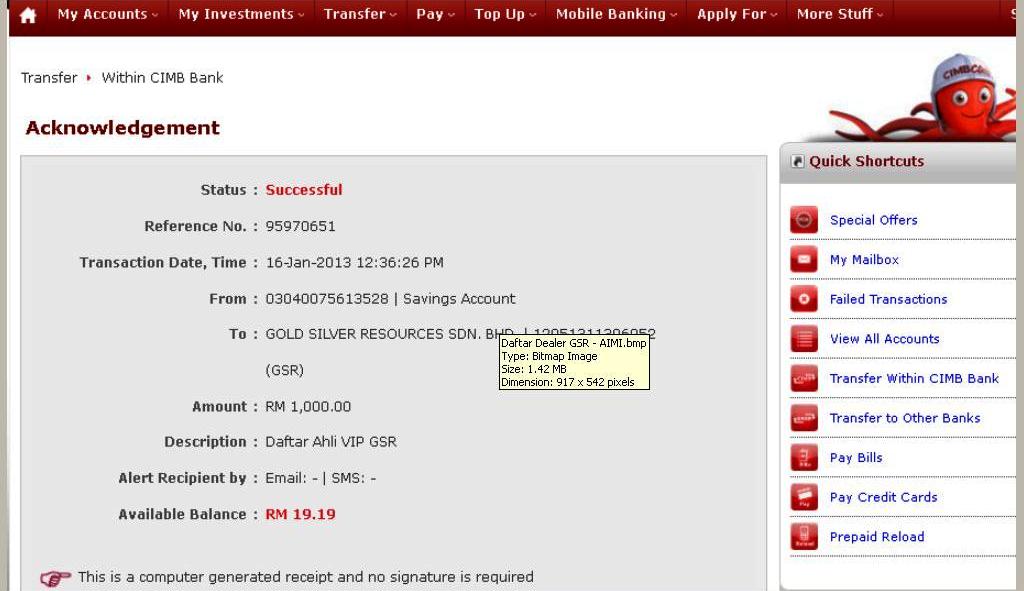Click the Pay Credit Cards icon
1024x591 pixels.
(804, 497)
